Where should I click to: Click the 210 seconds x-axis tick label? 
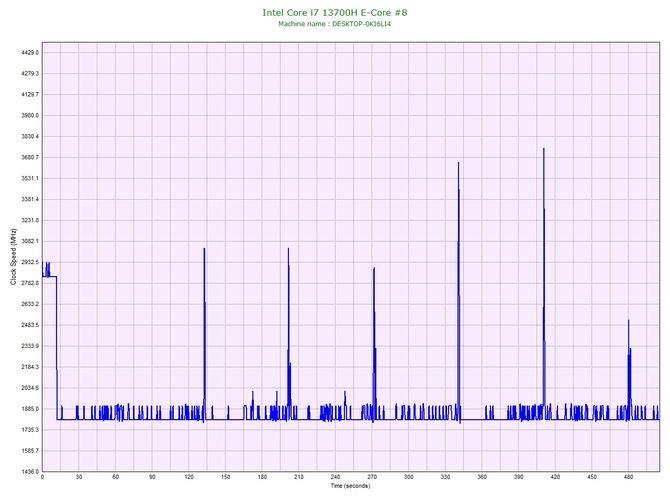(x=299, y=477)
